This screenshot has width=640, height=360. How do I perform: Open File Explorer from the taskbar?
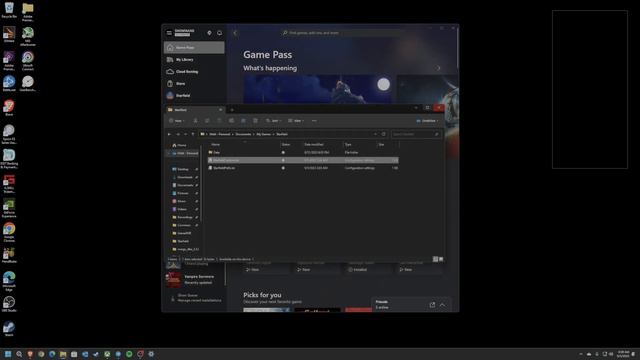63,354
